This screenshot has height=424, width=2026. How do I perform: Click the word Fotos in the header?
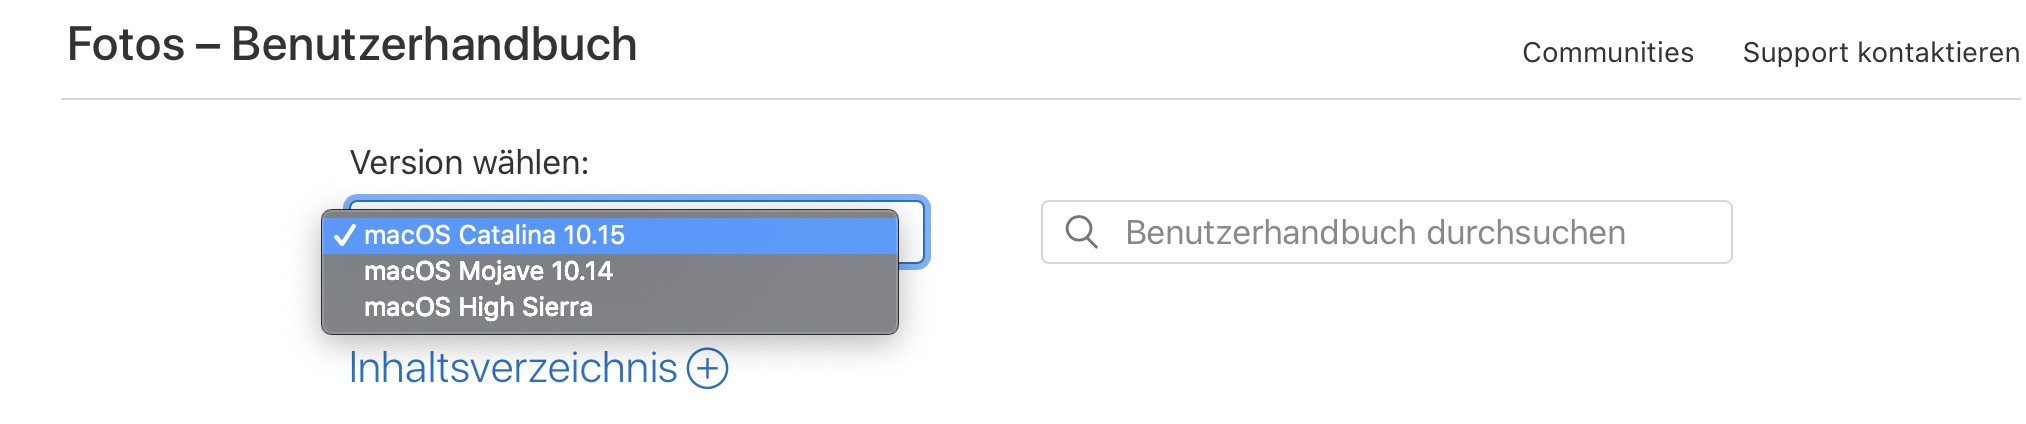[x=126, y=45]
